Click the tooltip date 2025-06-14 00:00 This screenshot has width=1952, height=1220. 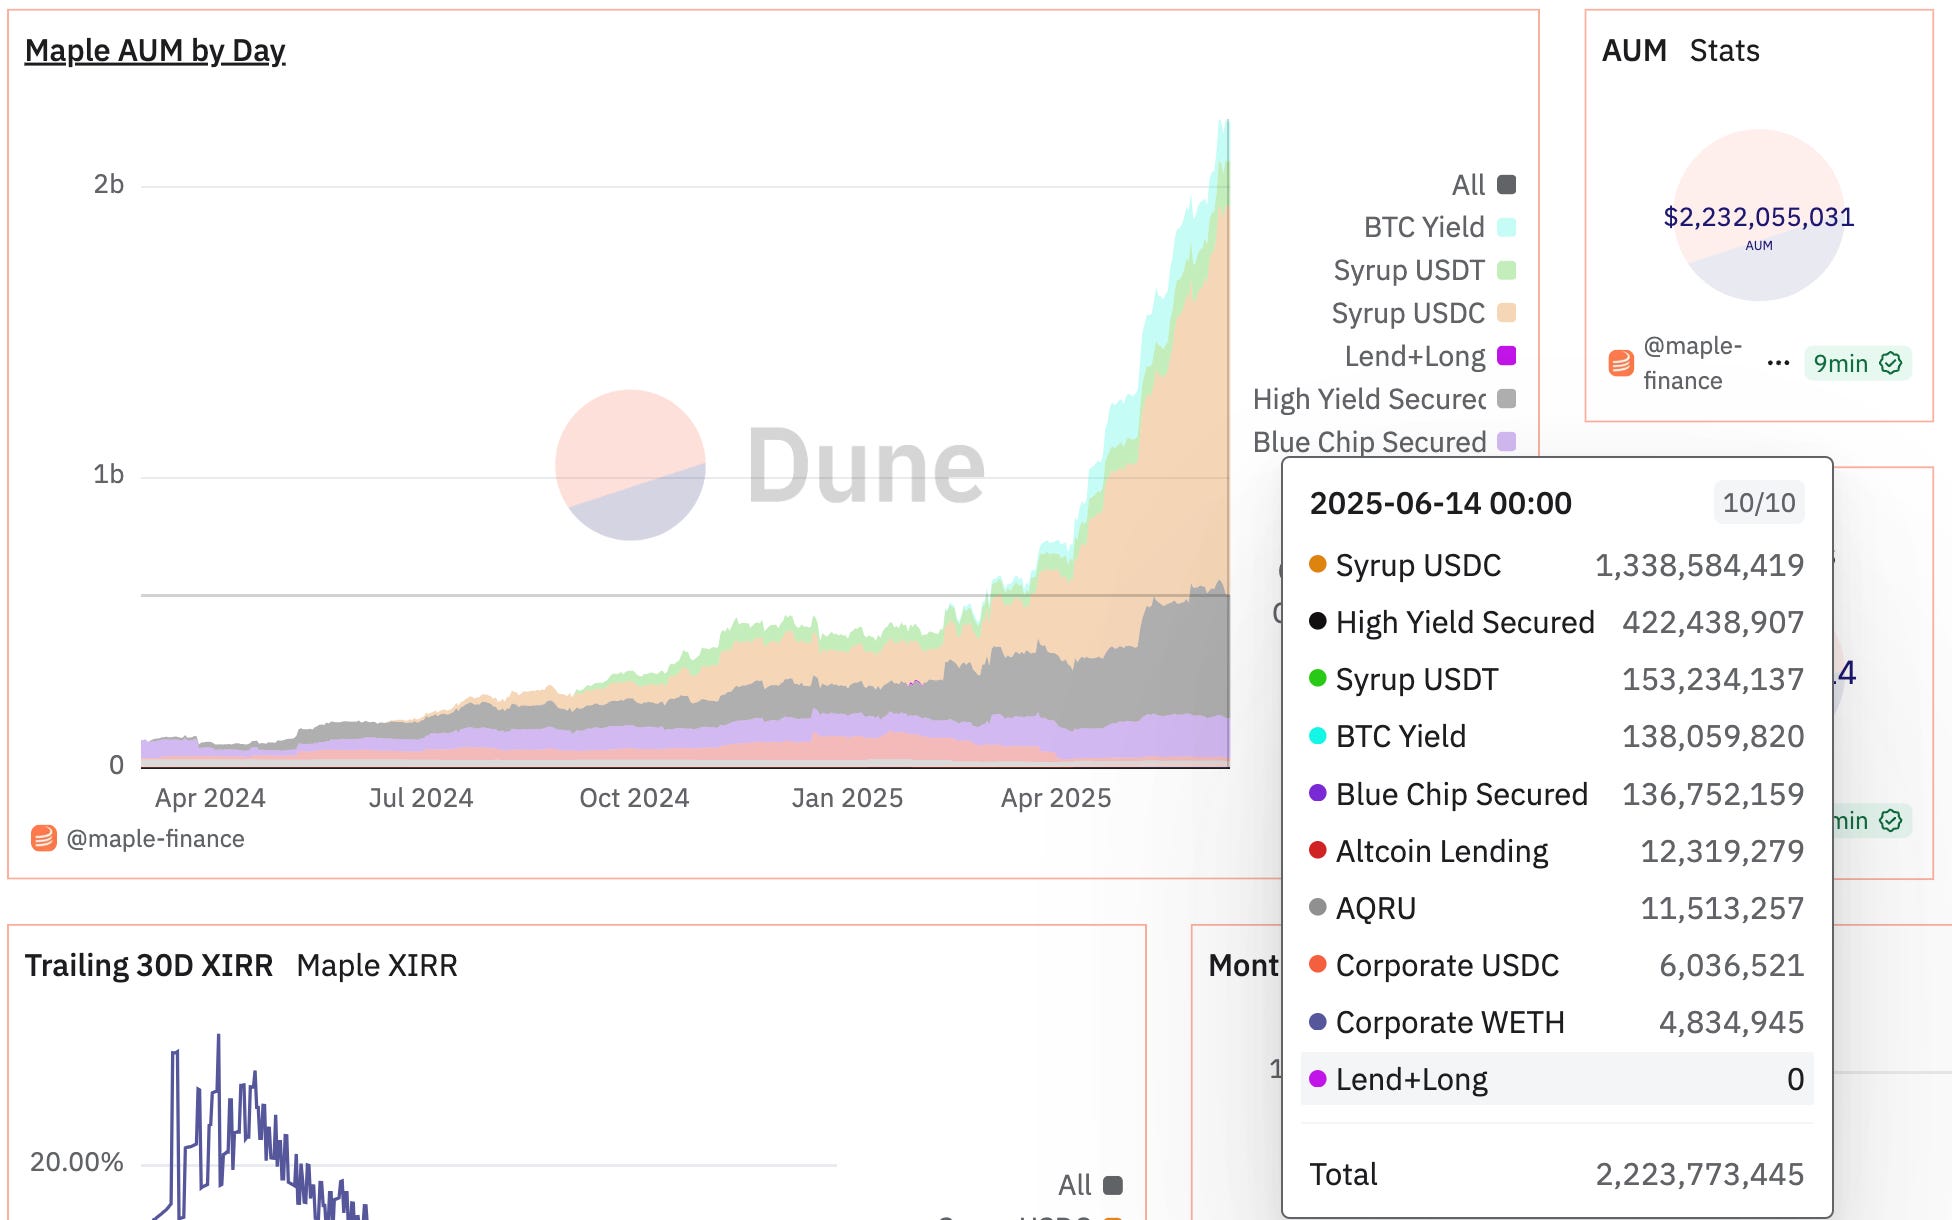point(1440,503)
